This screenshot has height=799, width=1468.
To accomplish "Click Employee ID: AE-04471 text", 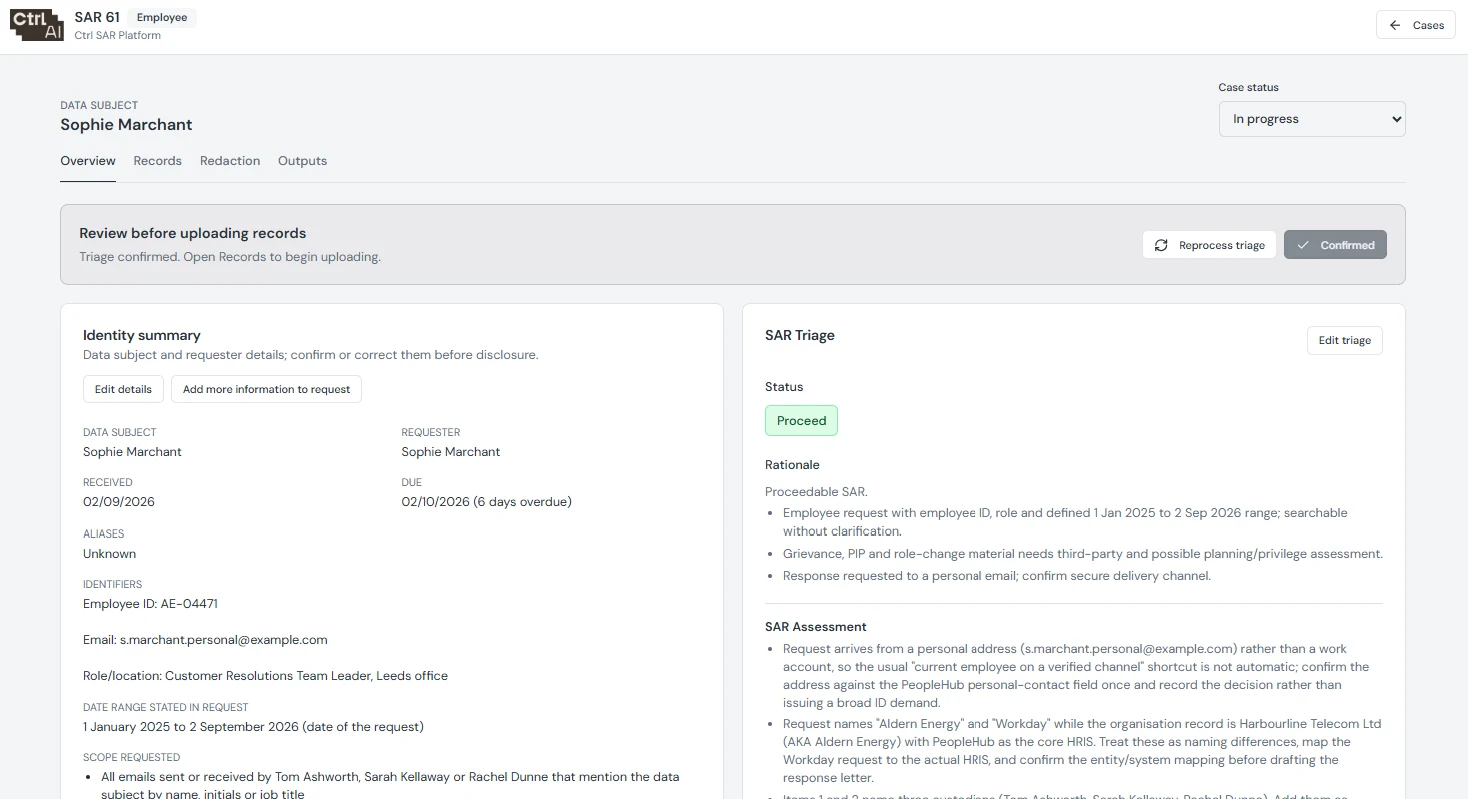I will click(150, 604).
